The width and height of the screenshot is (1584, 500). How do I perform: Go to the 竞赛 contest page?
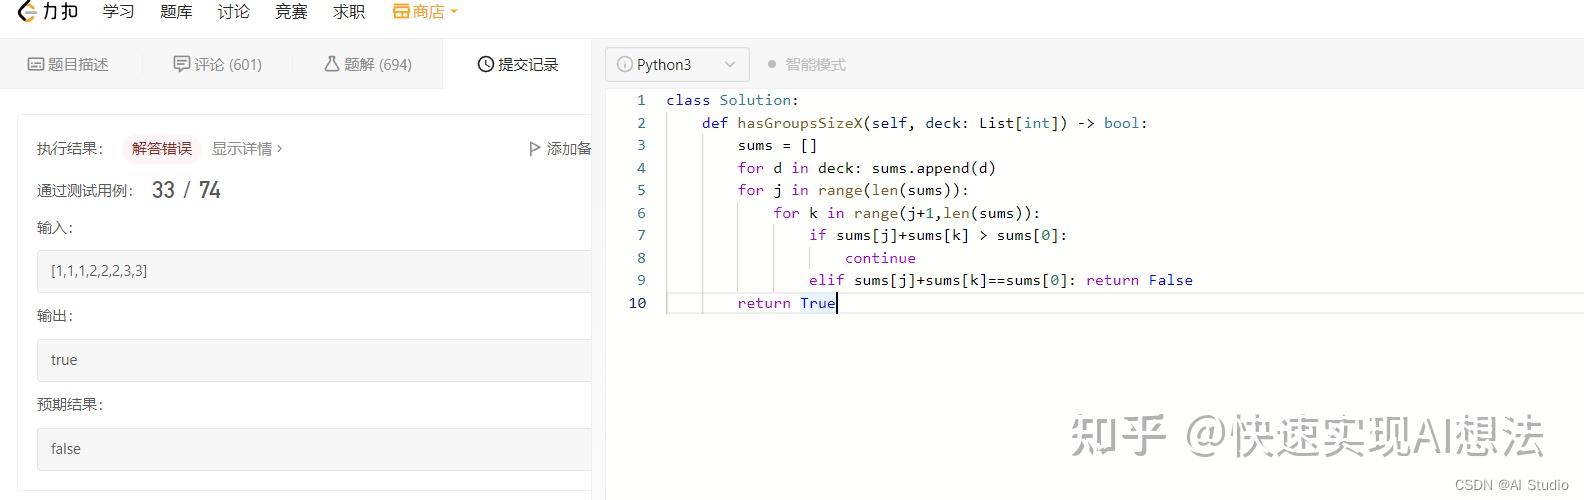click(291, 12)
